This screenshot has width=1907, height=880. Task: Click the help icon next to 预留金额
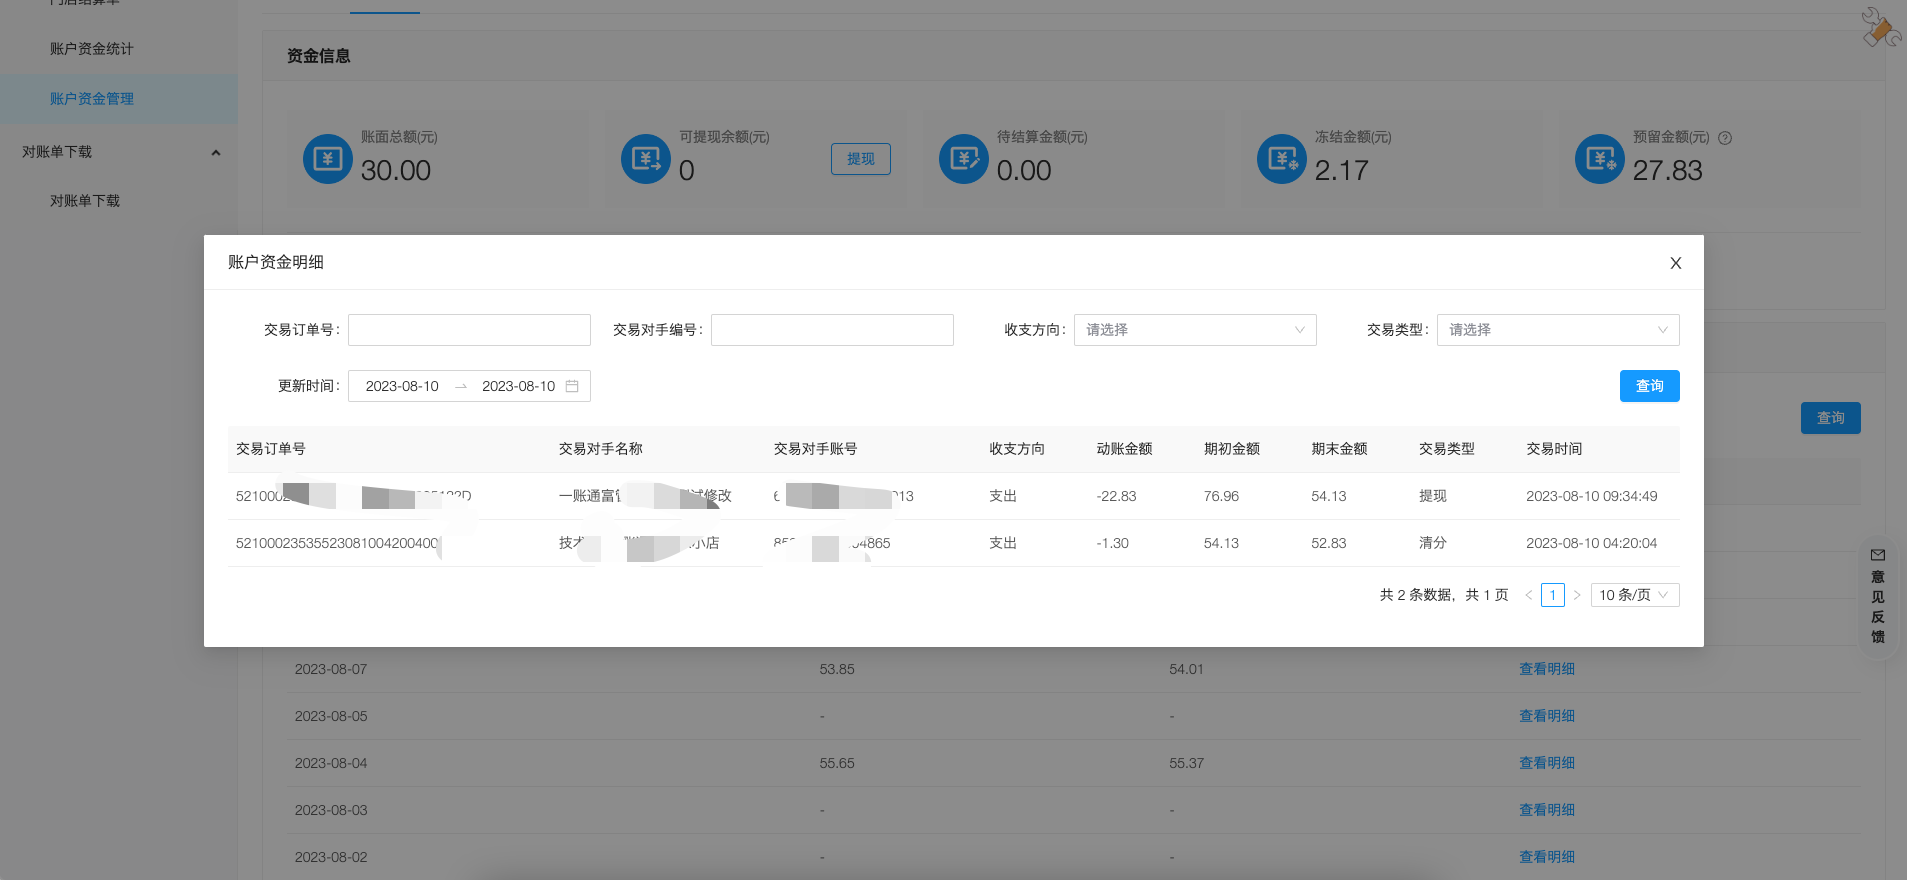click(x=1725, y=138)
